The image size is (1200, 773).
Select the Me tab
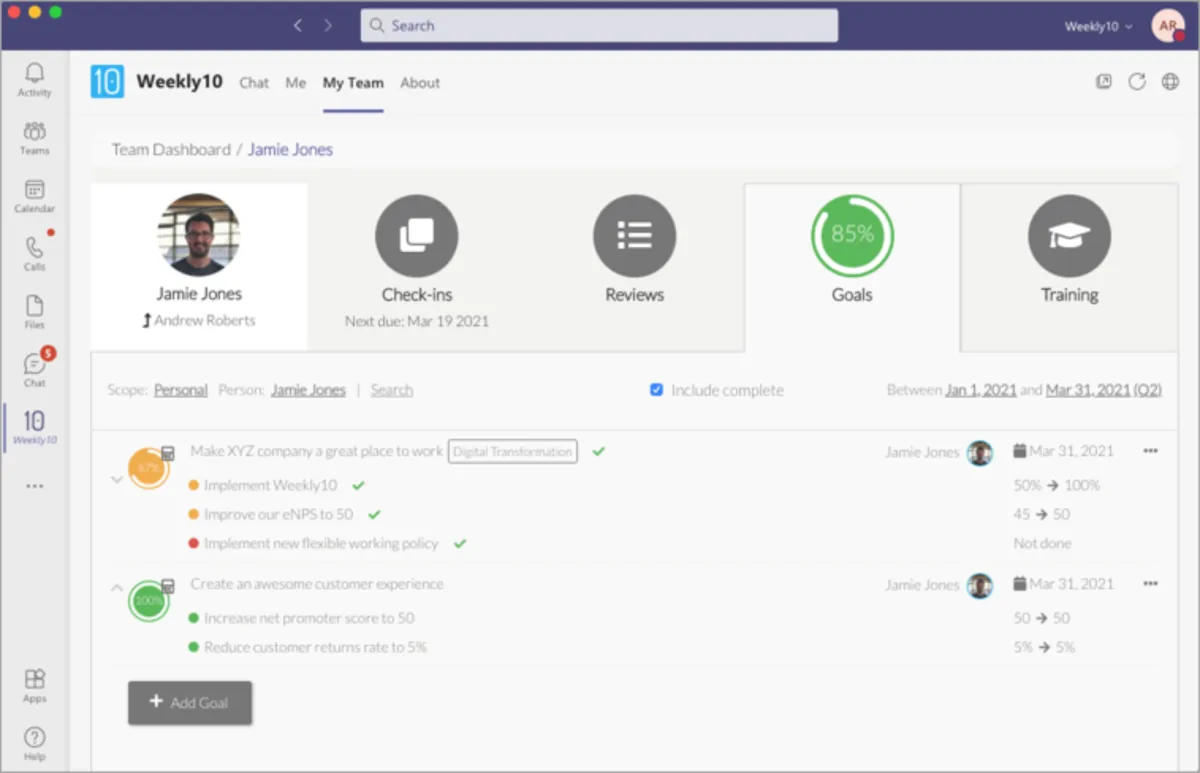click(295, 83)
